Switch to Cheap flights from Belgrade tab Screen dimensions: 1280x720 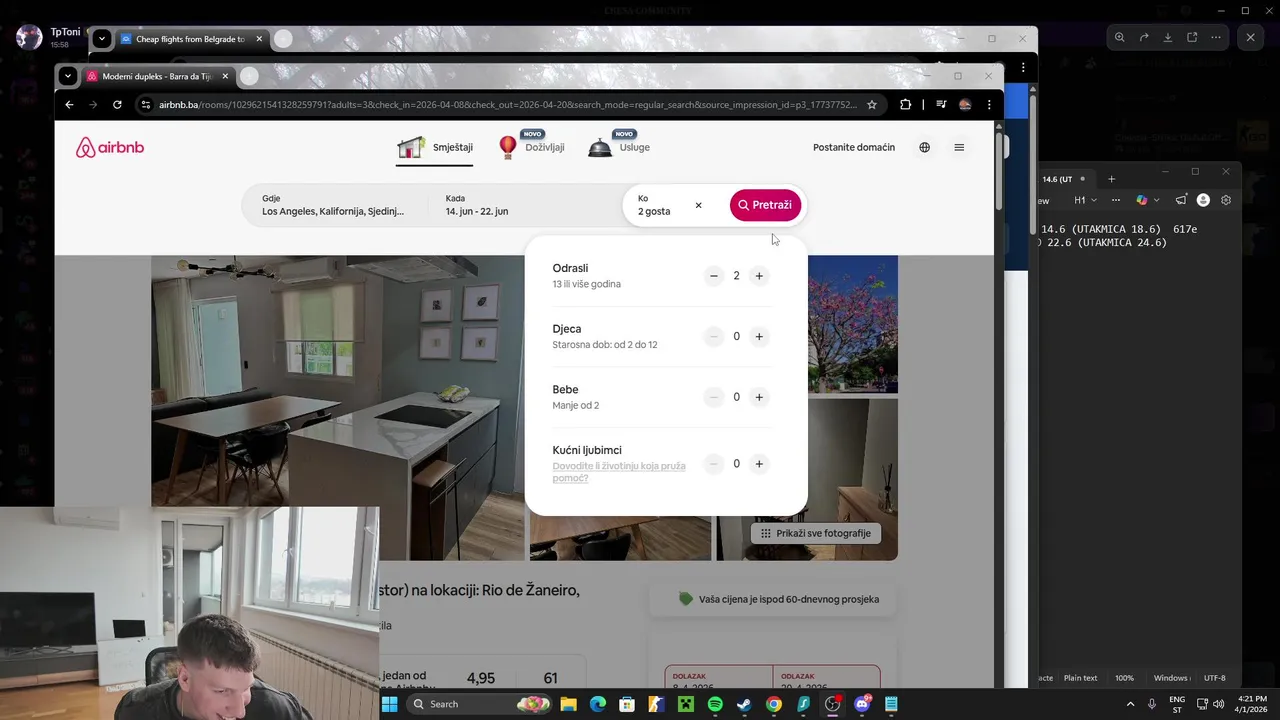[192, 39]
